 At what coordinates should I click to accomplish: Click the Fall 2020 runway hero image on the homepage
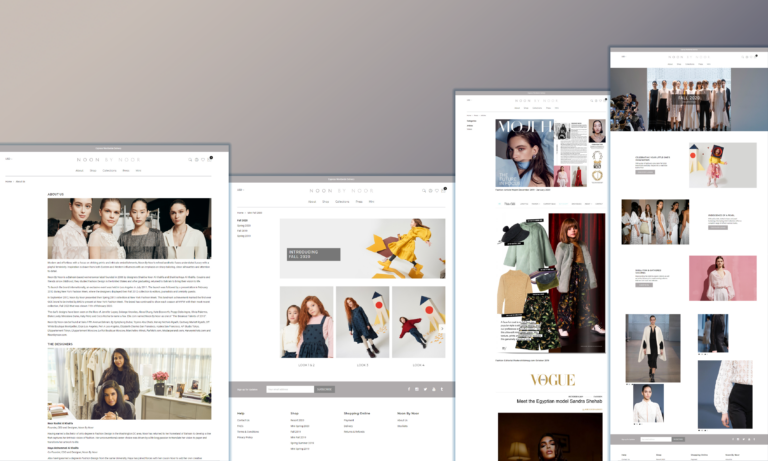689,99
